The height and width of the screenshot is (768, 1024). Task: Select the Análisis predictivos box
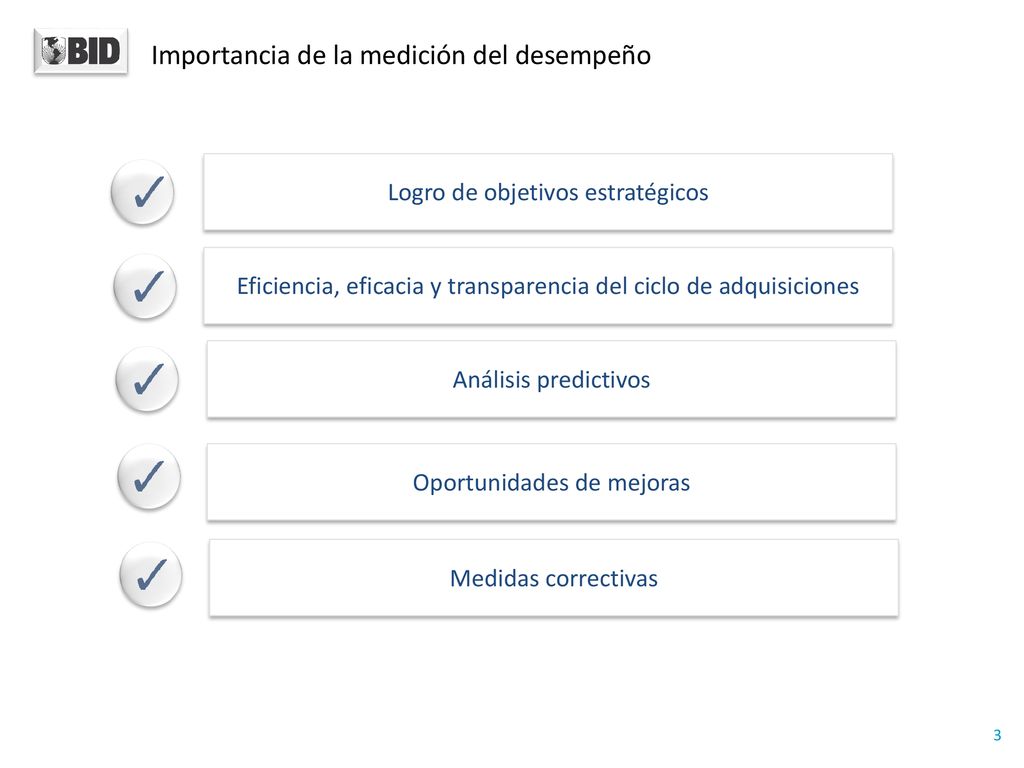551,379
